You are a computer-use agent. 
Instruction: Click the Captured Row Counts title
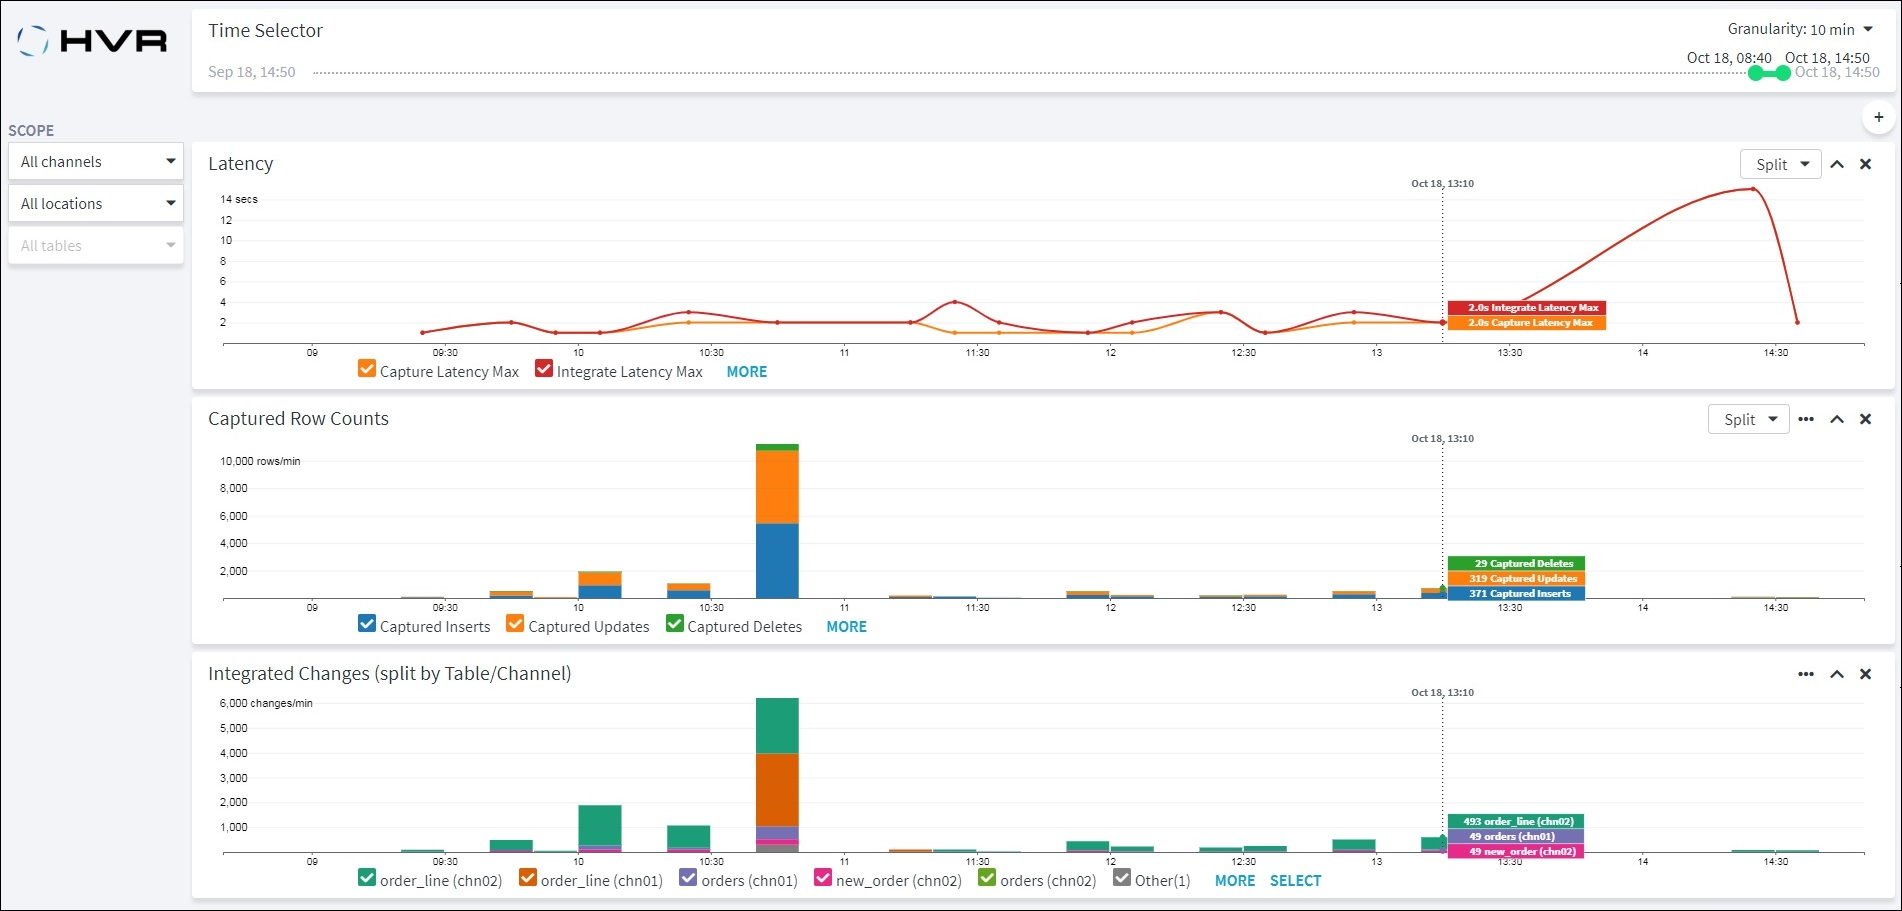[298, 418]
